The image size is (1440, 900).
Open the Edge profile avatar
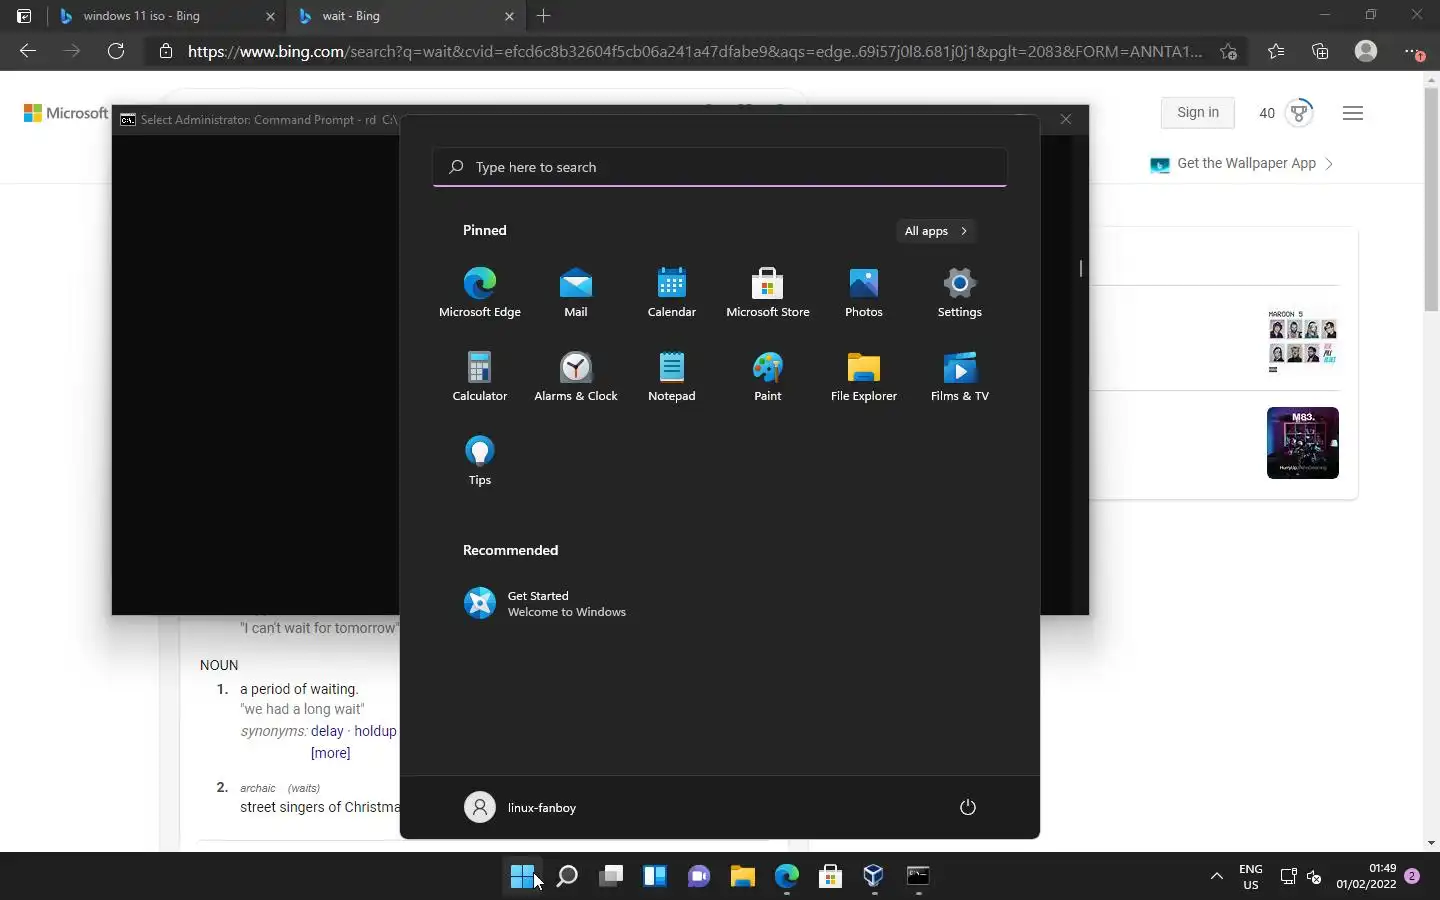[x=1365, y=51]
